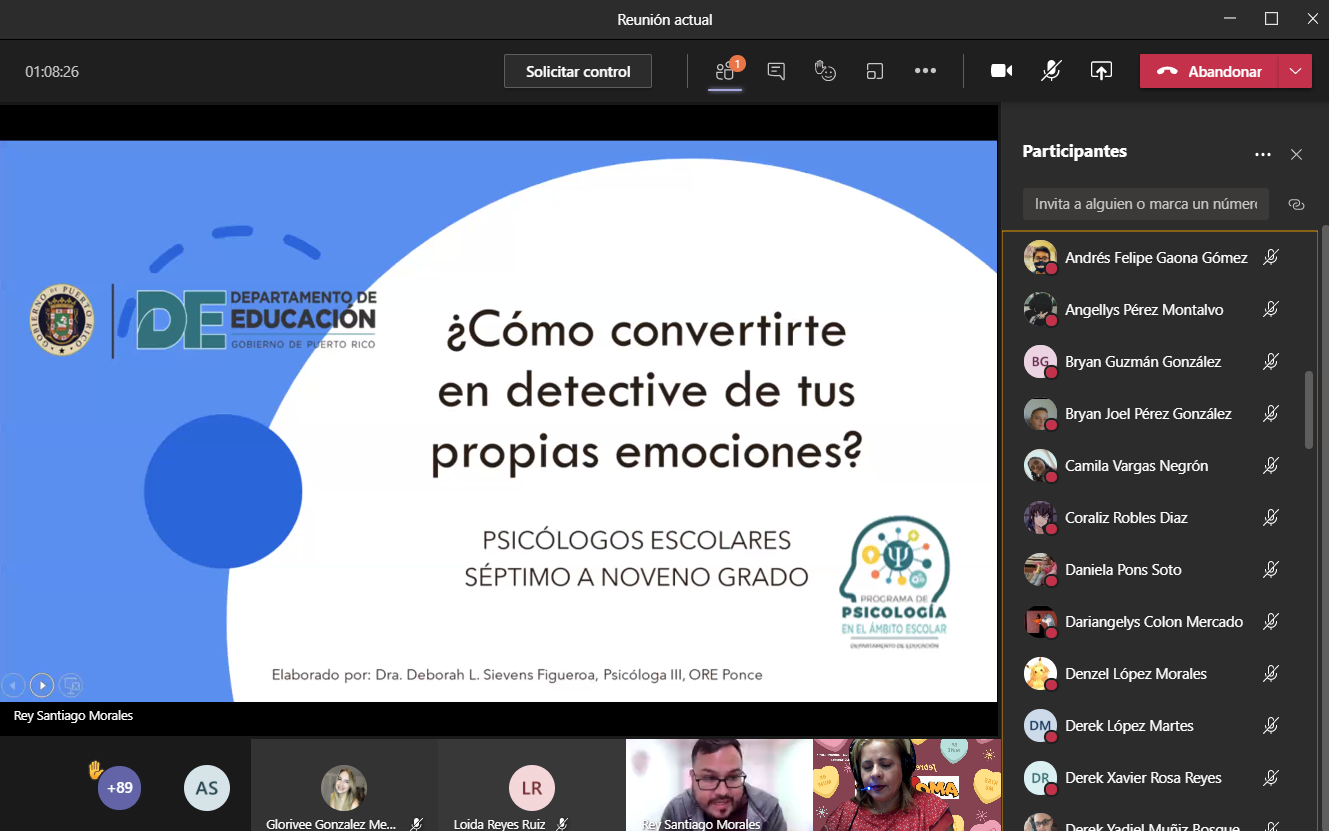This screenshot has width=1329, height=831.
Task: Click the invite input field
Action: [x=1146, y=203]
